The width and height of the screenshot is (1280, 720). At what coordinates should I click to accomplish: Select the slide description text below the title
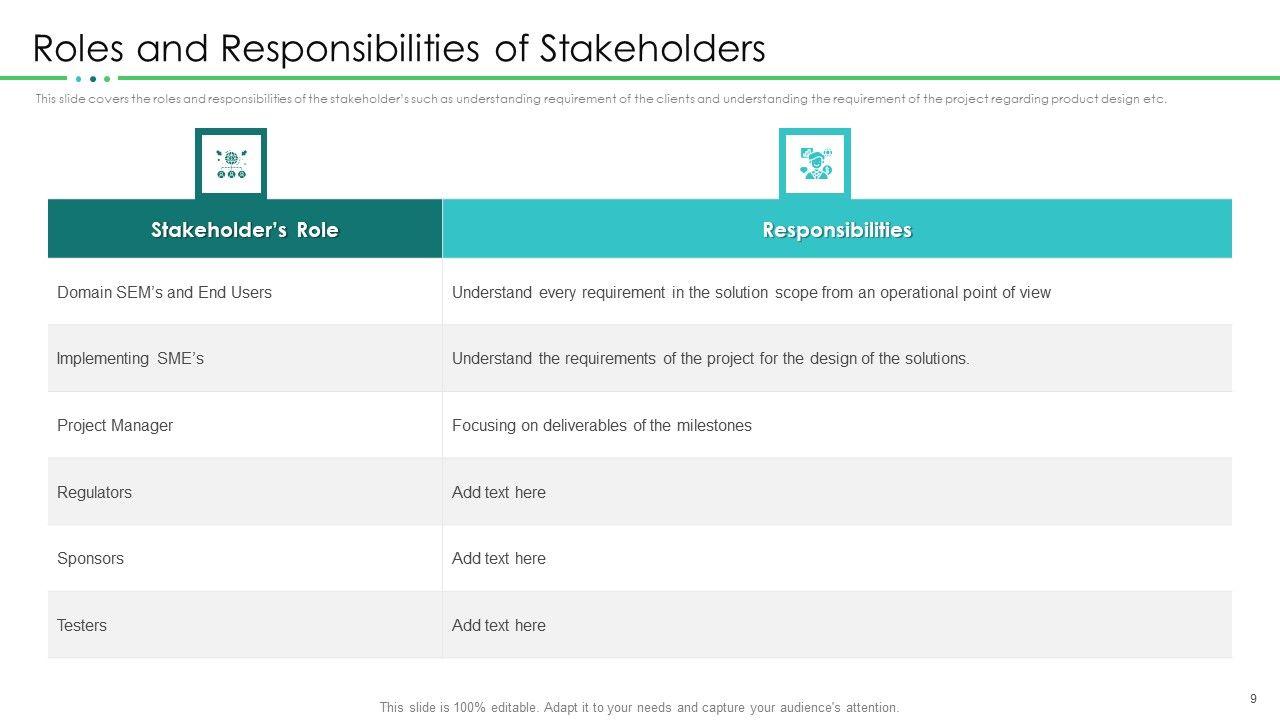point(600,99)
